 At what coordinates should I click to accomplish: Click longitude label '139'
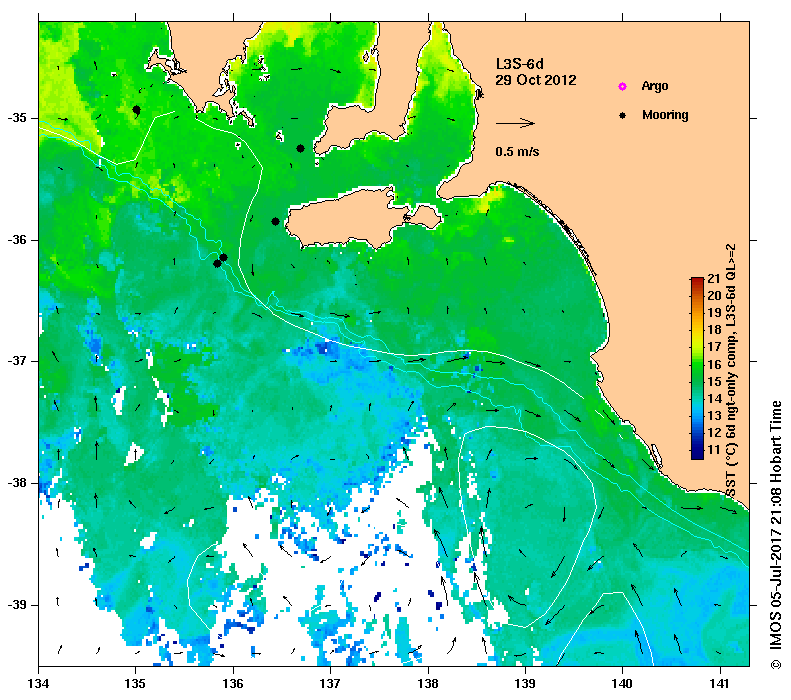(x=526, y=684)
